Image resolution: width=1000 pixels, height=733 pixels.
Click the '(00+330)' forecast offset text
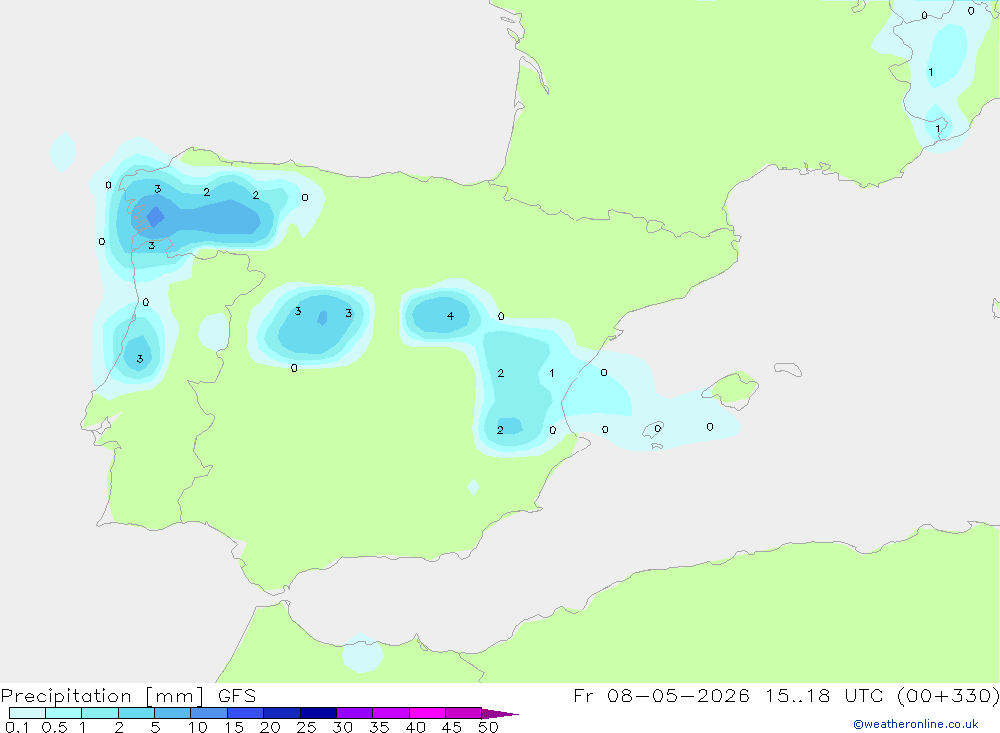[x=948, y=696]
